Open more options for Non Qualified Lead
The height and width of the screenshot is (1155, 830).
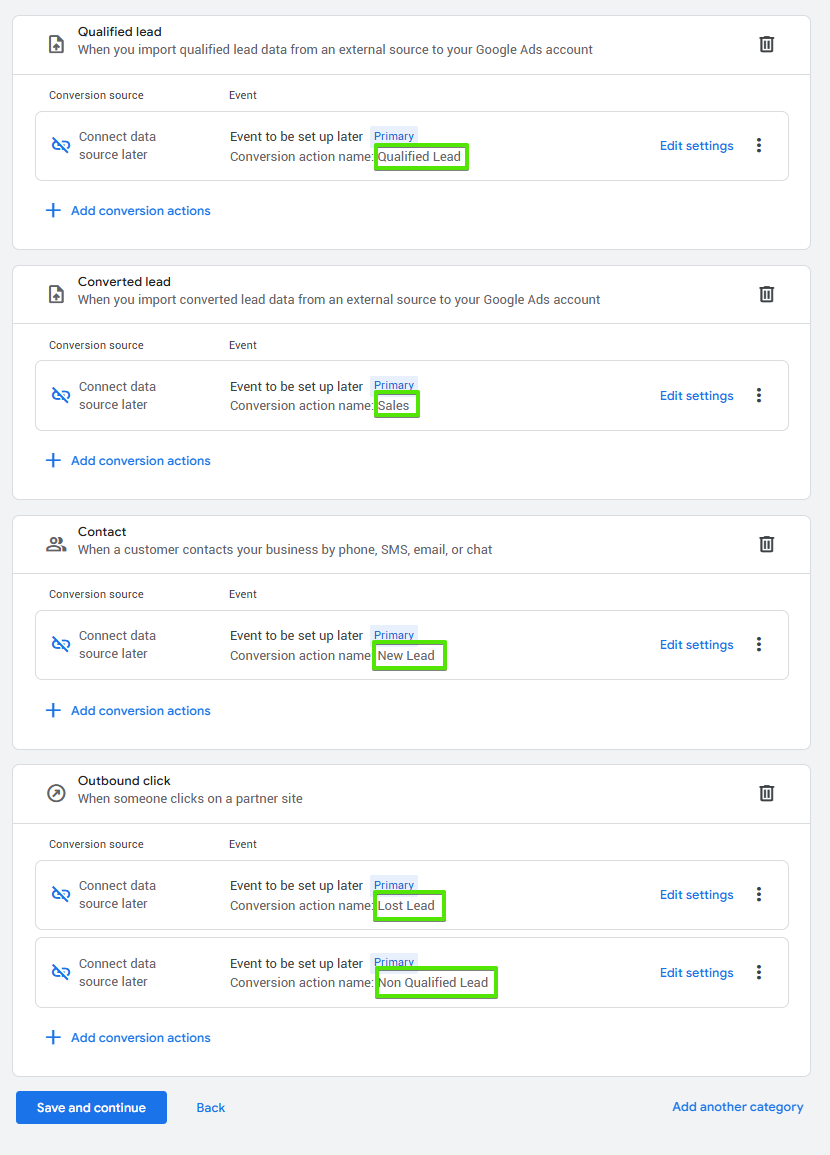759,973
